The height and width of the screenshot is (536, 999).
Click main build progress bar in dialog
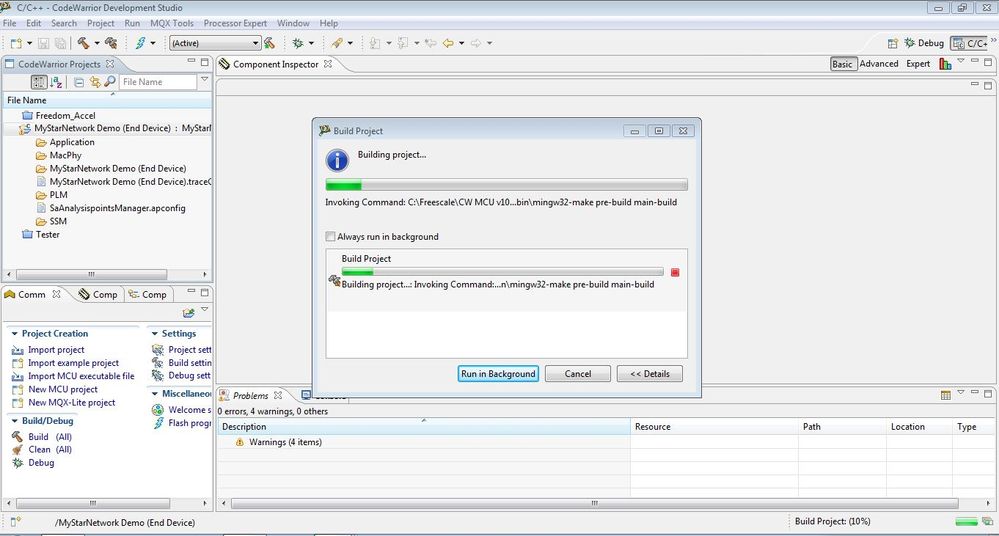[x=507, y=185]
